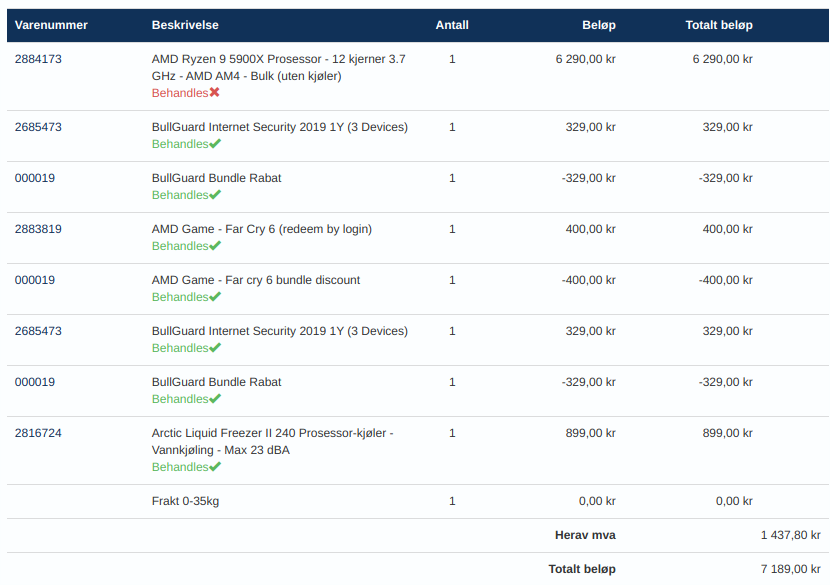
Task: Click the Frakt 0-35kg shipping line
Action: [185, 501]
